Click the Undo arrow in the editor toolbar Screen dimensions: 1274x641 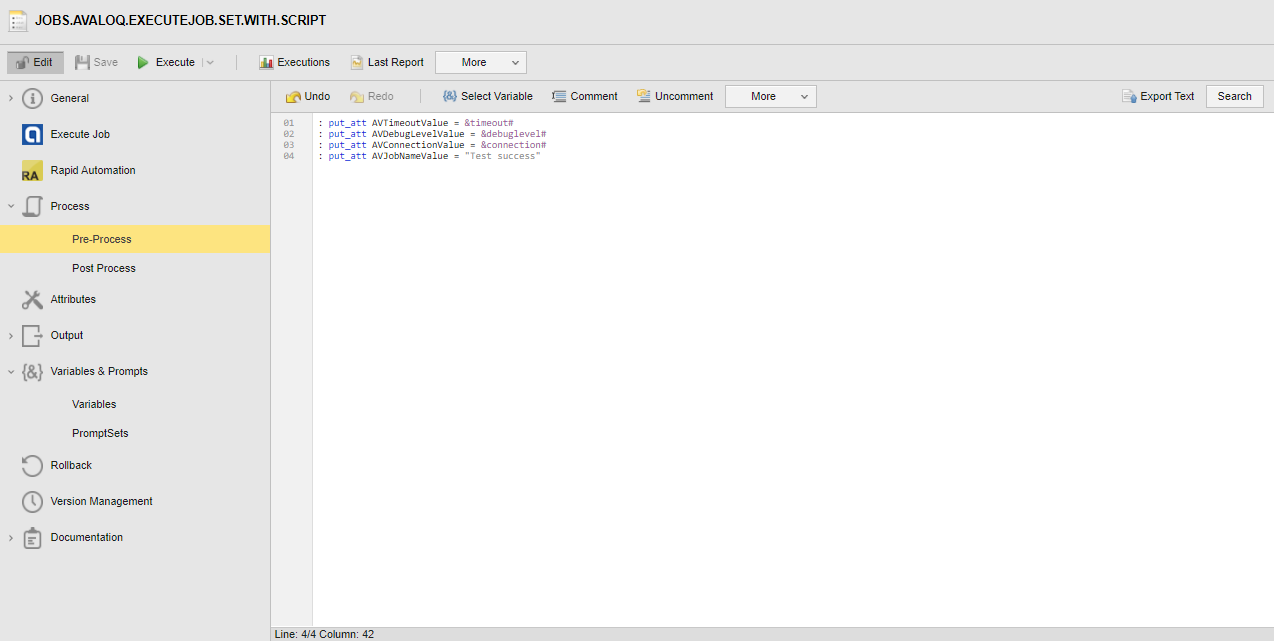(x=293, y=97)
